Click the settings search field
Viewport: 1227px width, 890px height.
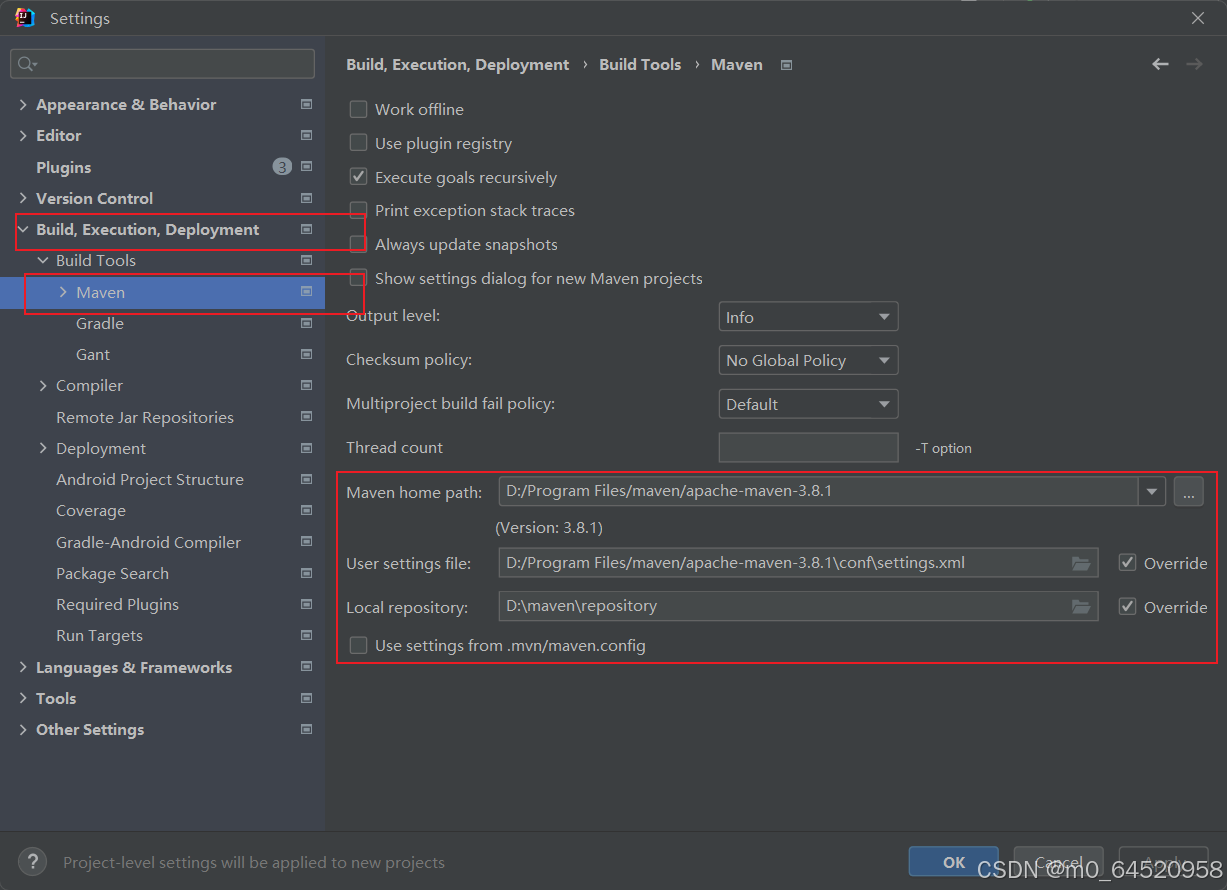click(x=162, y=64)
